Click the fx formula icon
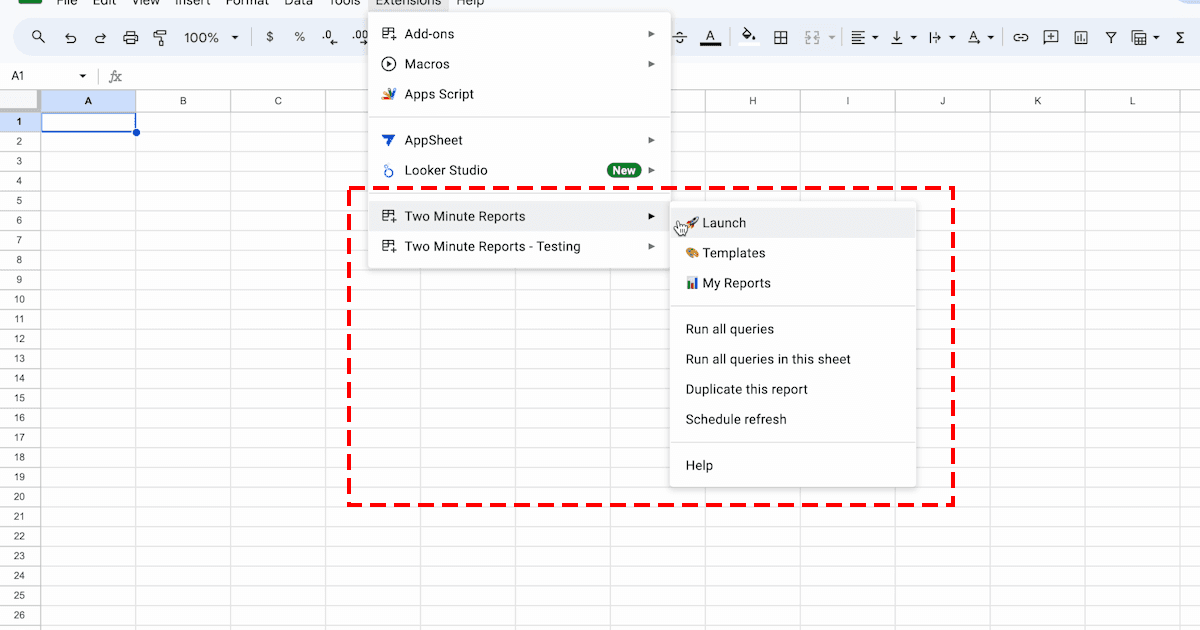The height and width of the screenshot is (630, 1200). tap(115, 76)
